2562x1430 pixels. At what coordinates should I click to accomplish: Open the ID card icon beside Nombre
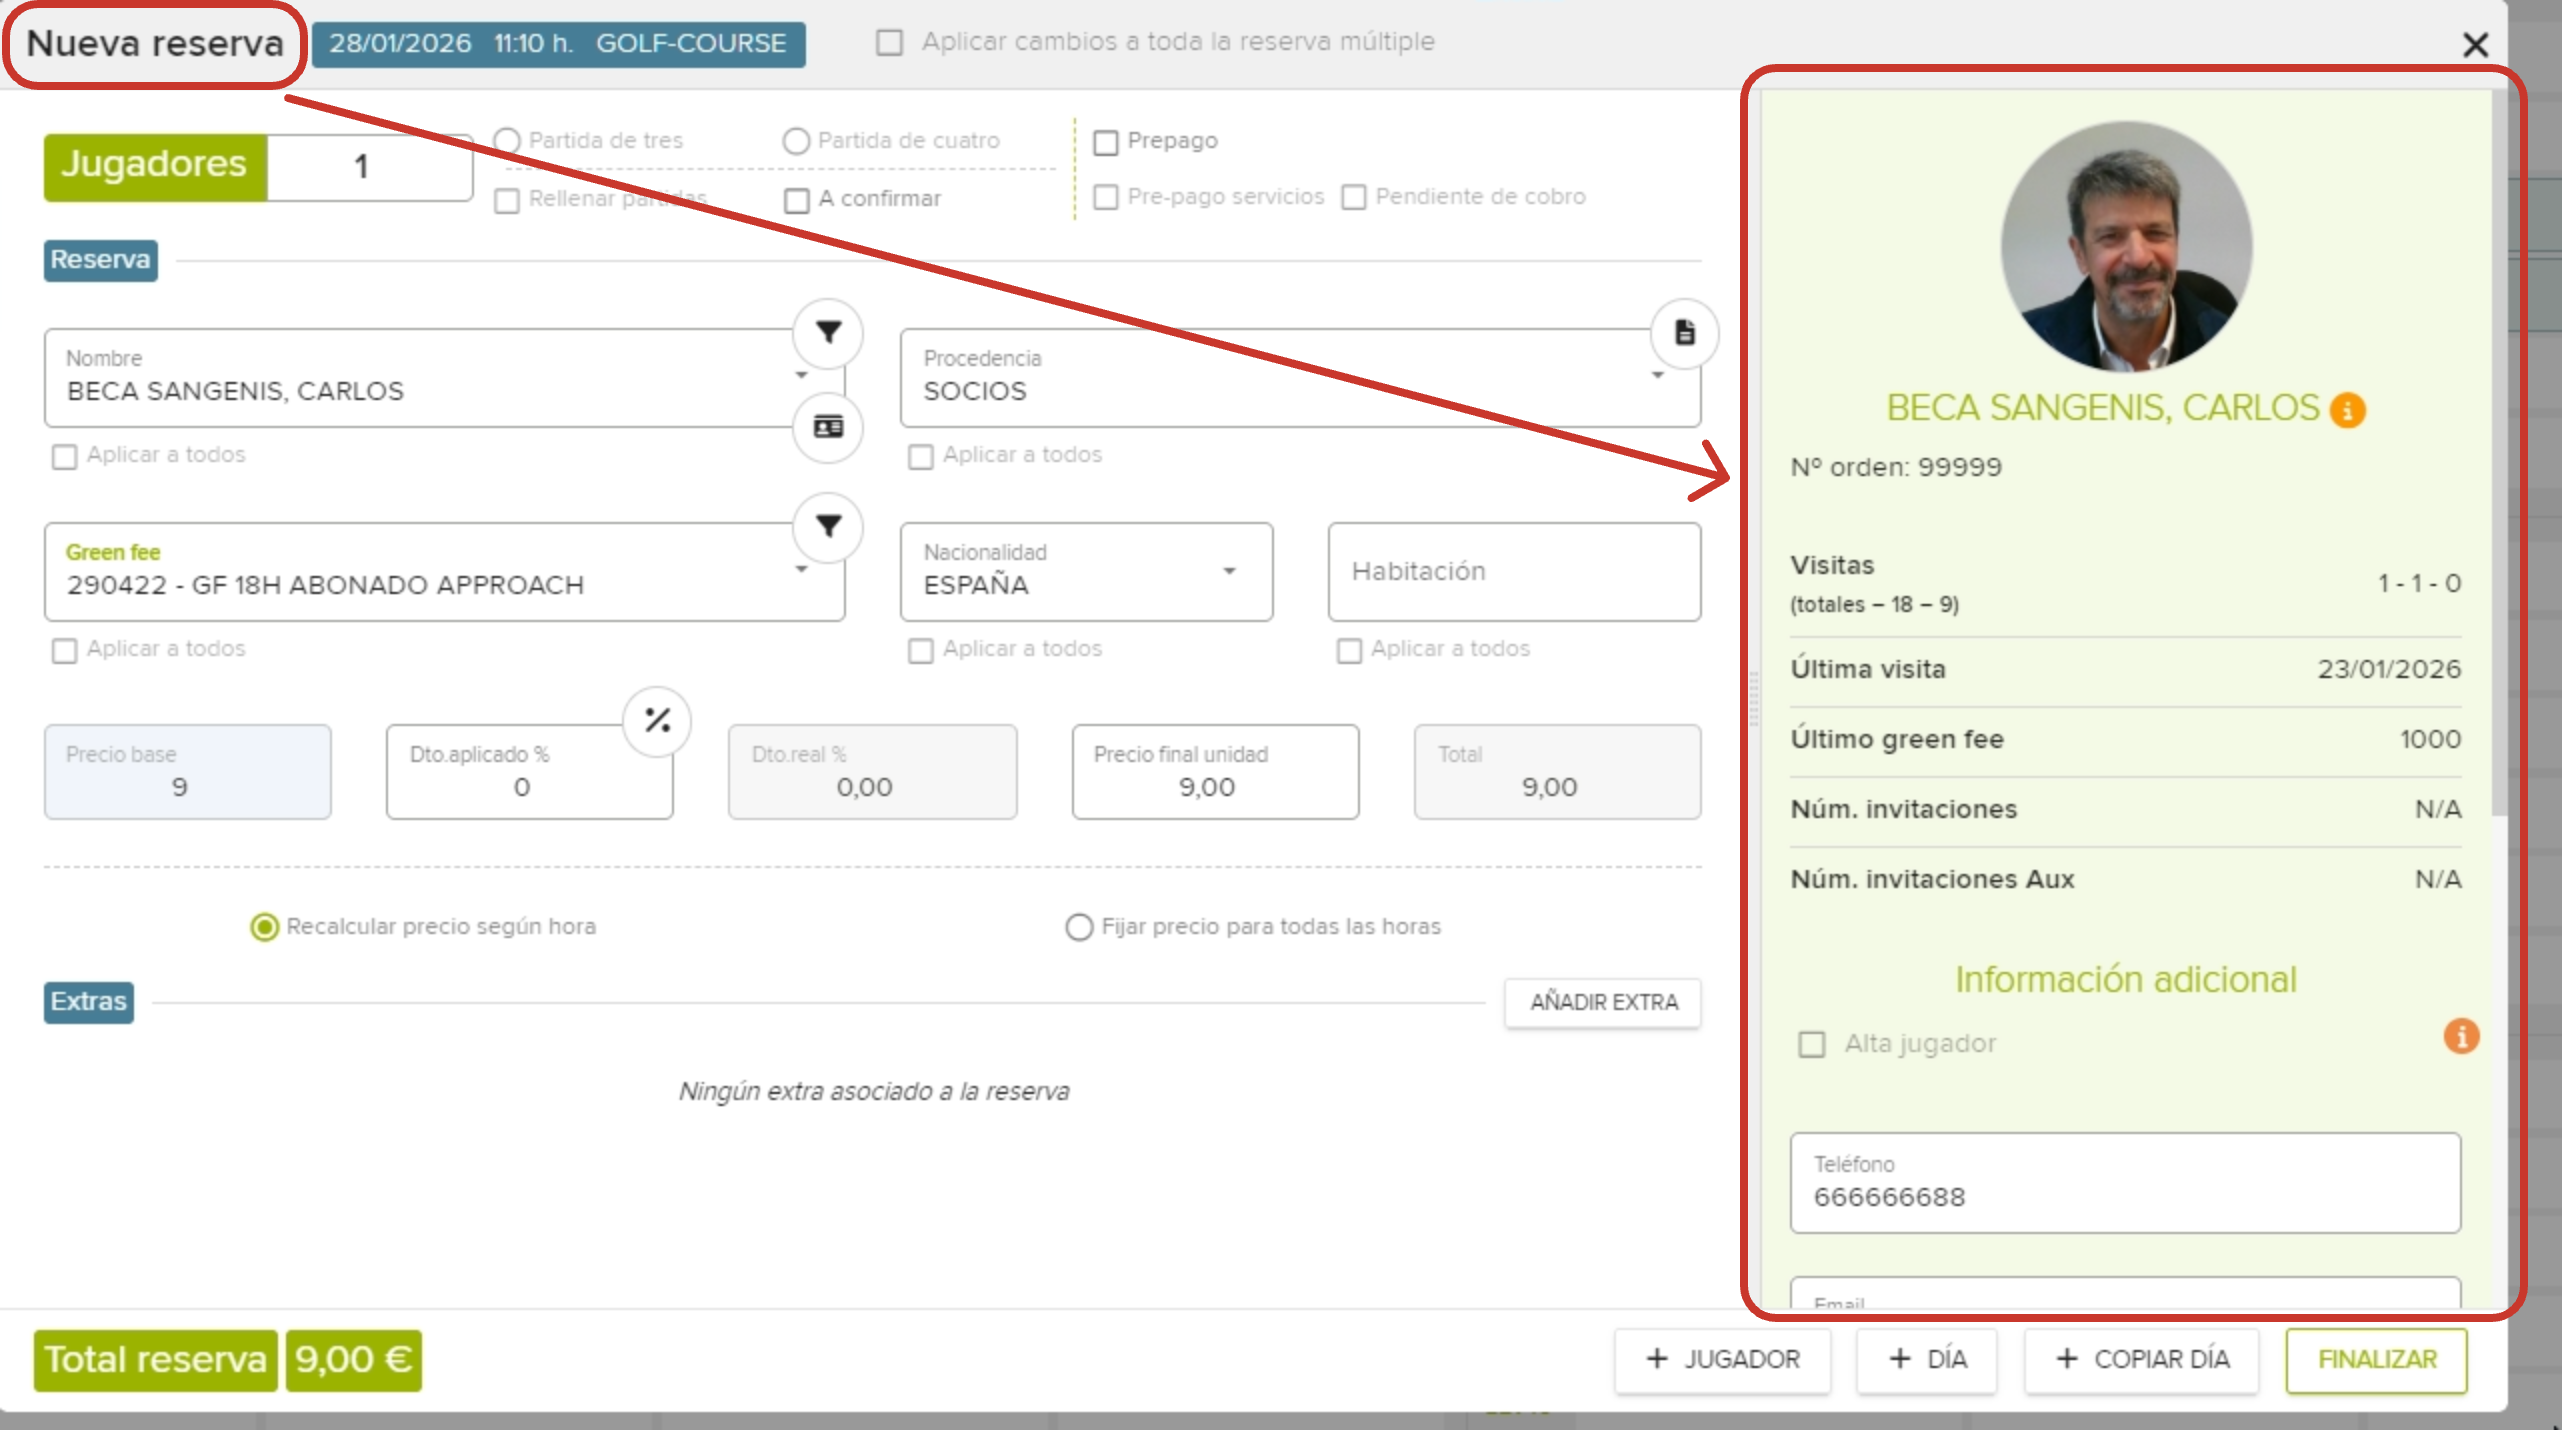click(x=828, y=428)
